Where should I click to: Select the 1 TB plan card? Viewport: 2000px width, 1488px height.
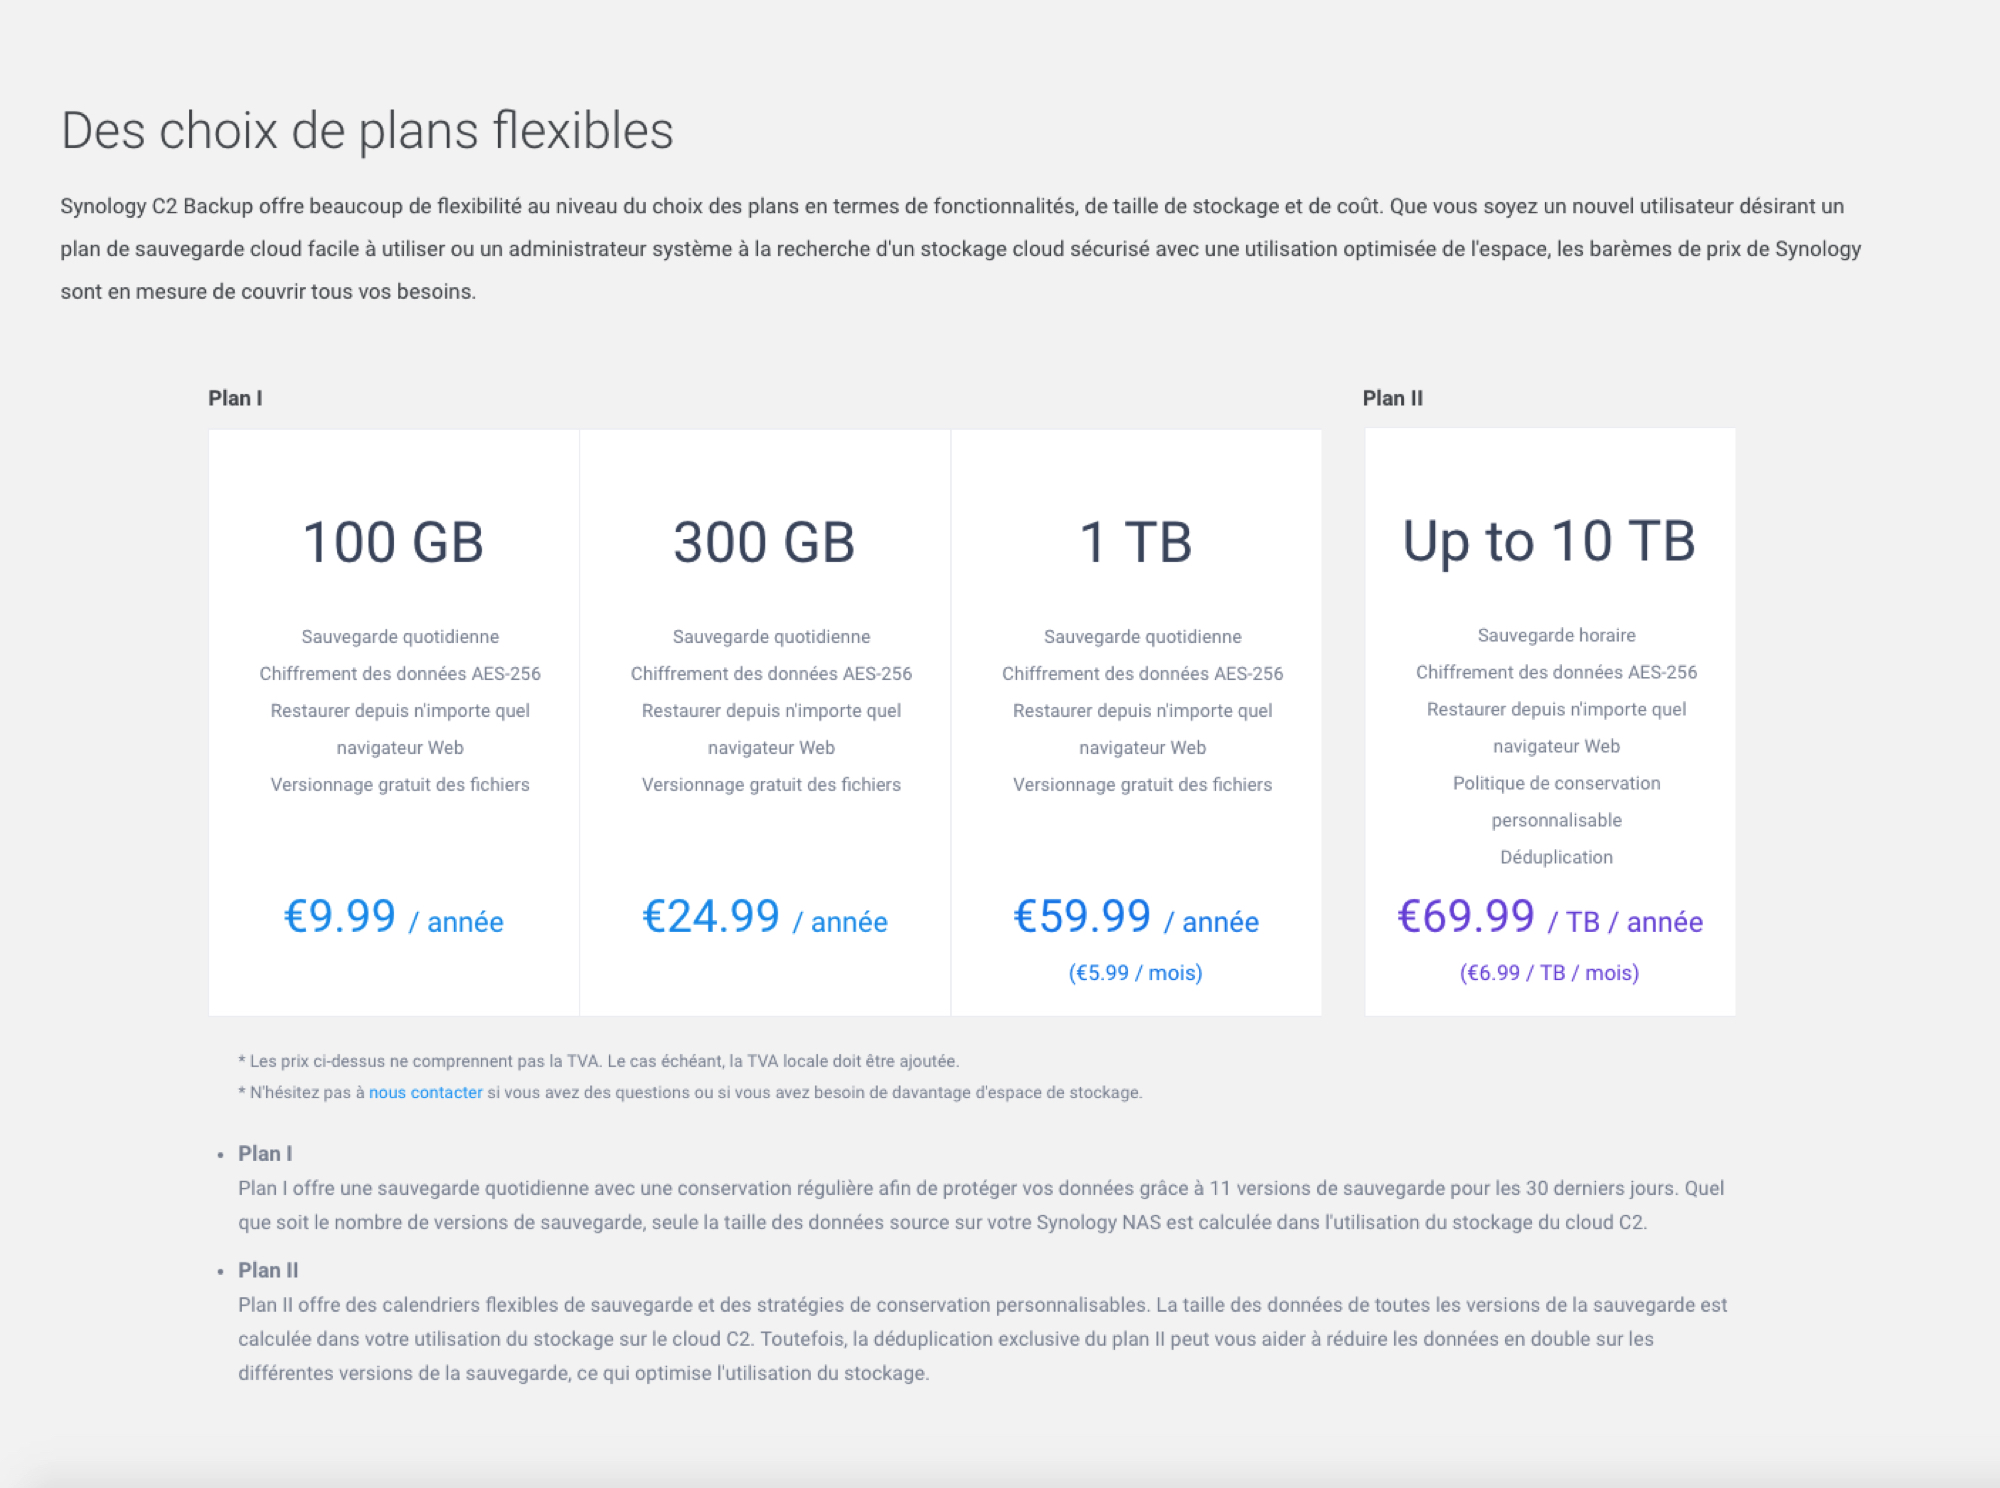tap(1136, 722)
